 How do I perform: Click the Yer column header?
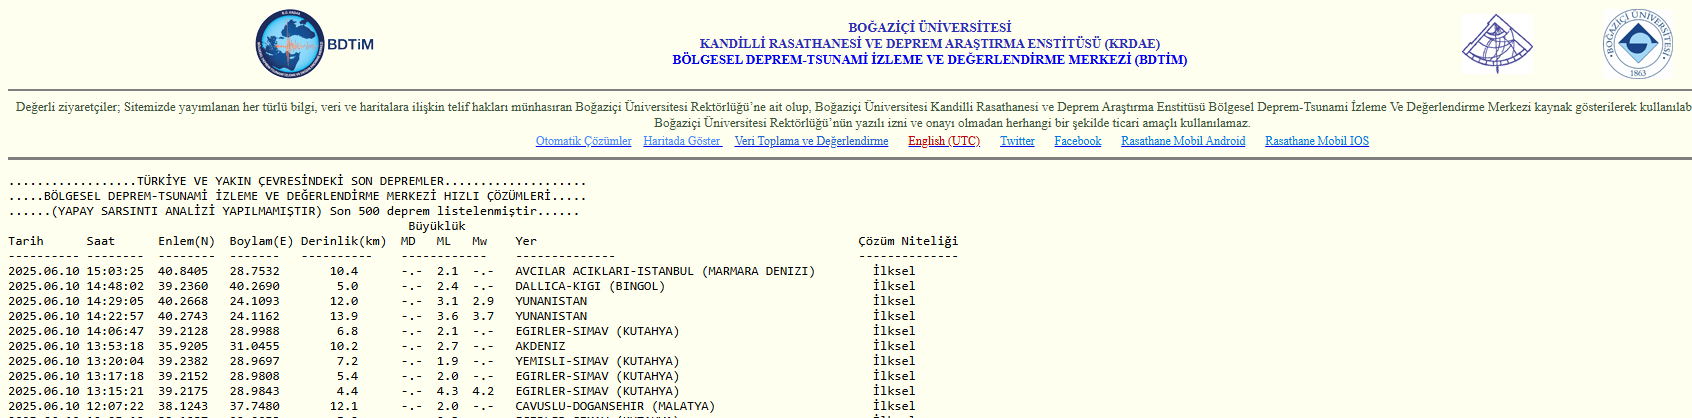(526, 241)
